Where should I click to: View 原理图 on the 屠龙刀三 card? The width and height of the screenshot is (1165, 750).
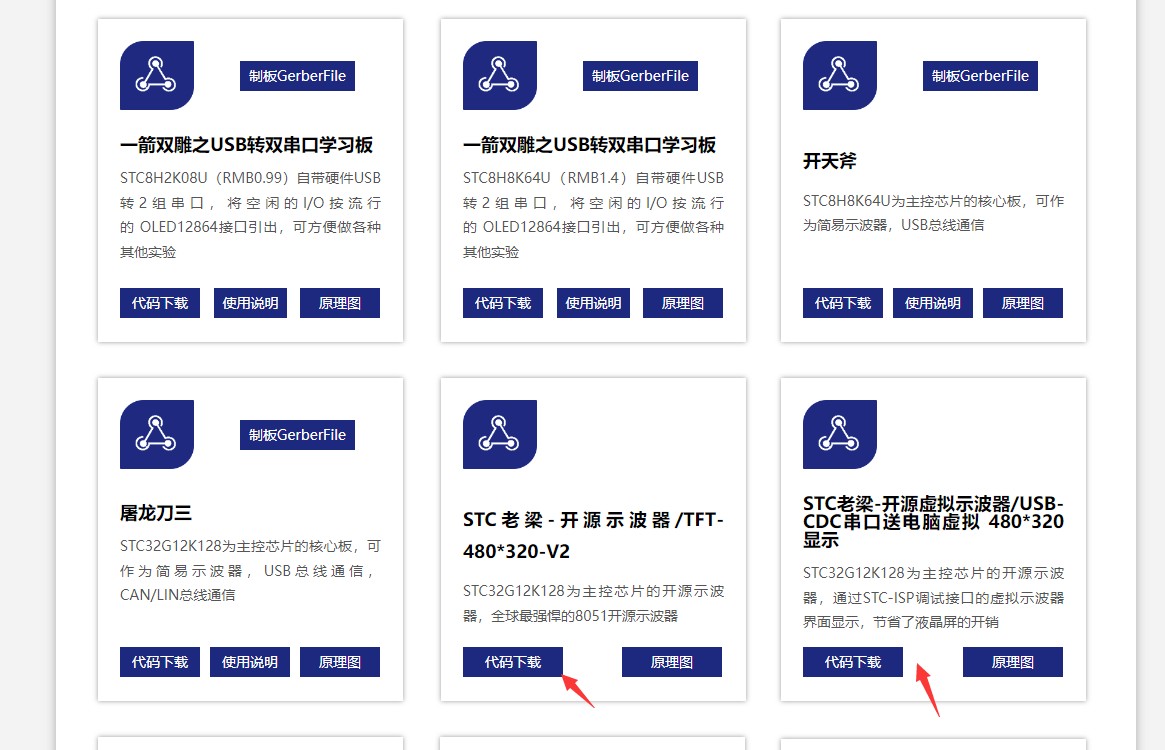click(340, 662)
